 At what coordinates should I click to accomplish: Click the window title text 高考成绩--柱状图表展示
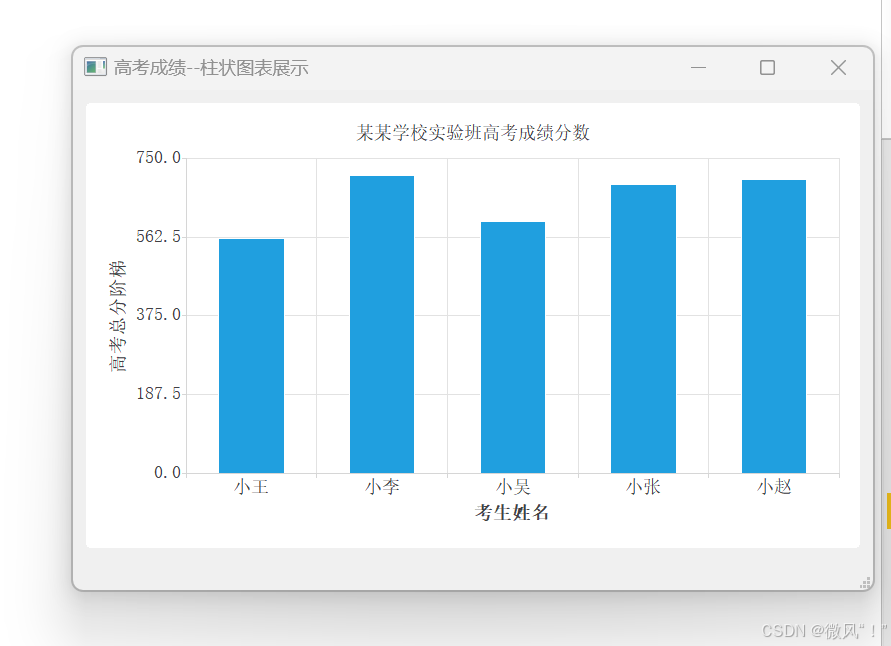pos(210,67)
